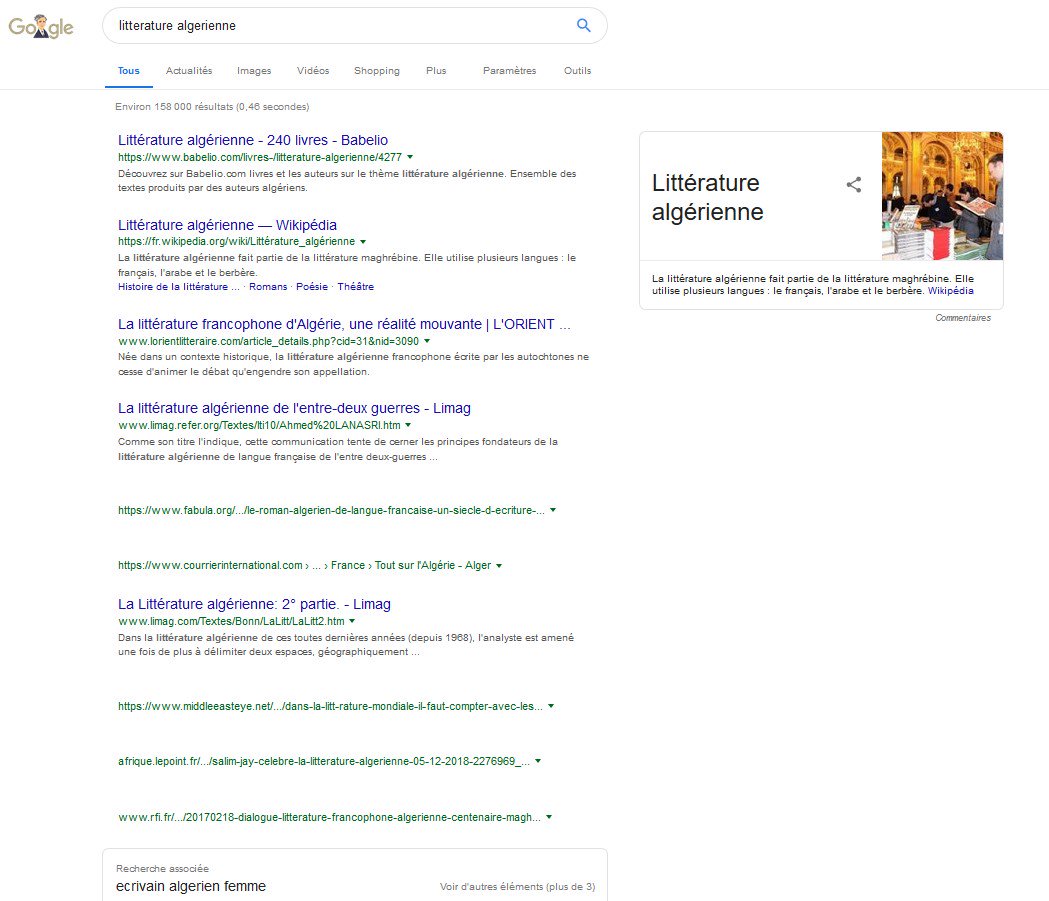Open the Plus menu
The image size is (1049, 901).
click(x=436, y=71)
